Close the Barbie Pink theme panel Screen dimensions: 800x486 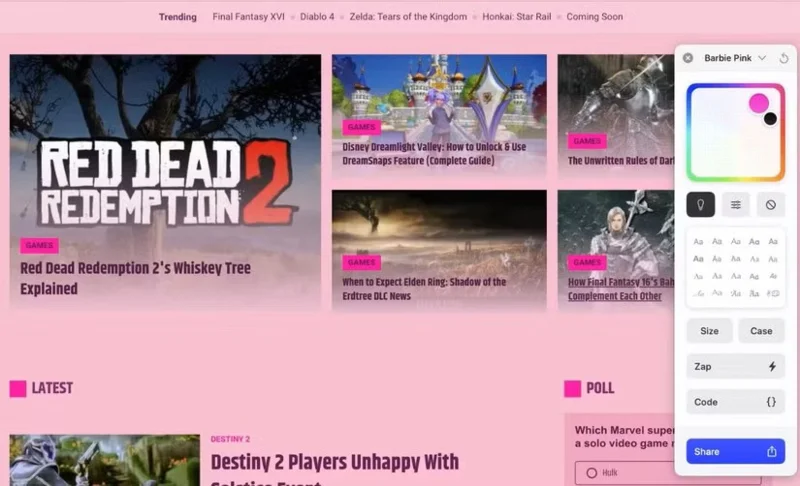(688, 58)
